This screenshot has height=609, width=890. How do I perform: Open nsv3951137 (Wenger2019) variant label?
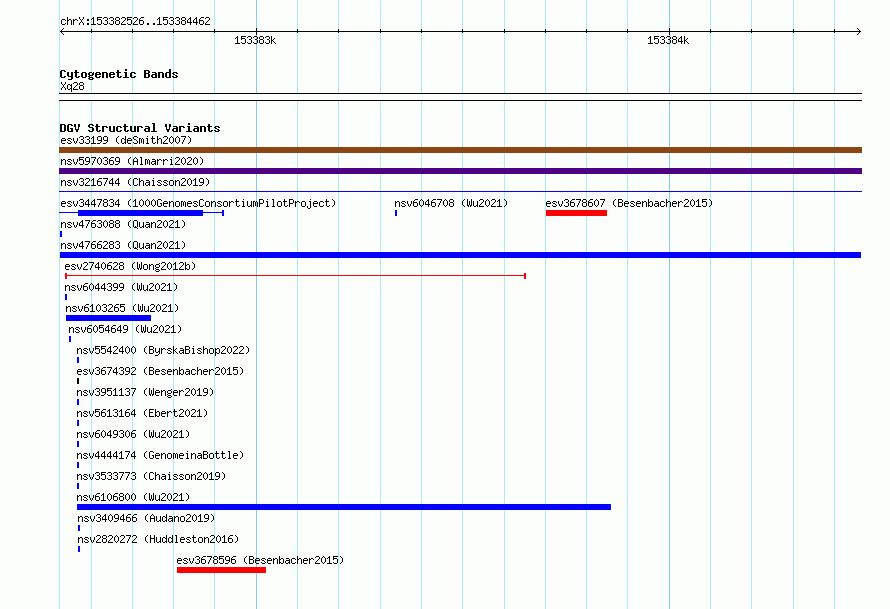(x=145, y=392)
